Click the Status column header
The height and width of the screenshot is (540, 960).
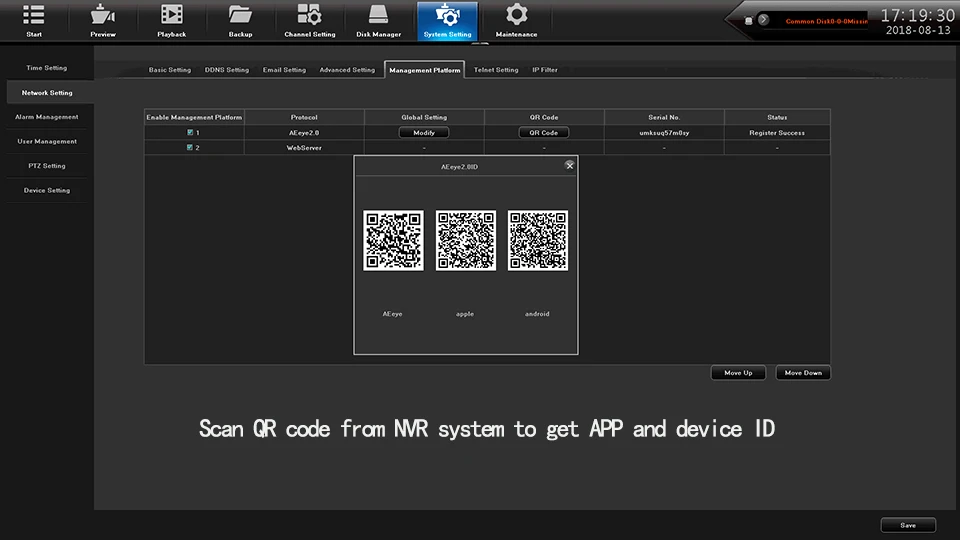[777, 117]
